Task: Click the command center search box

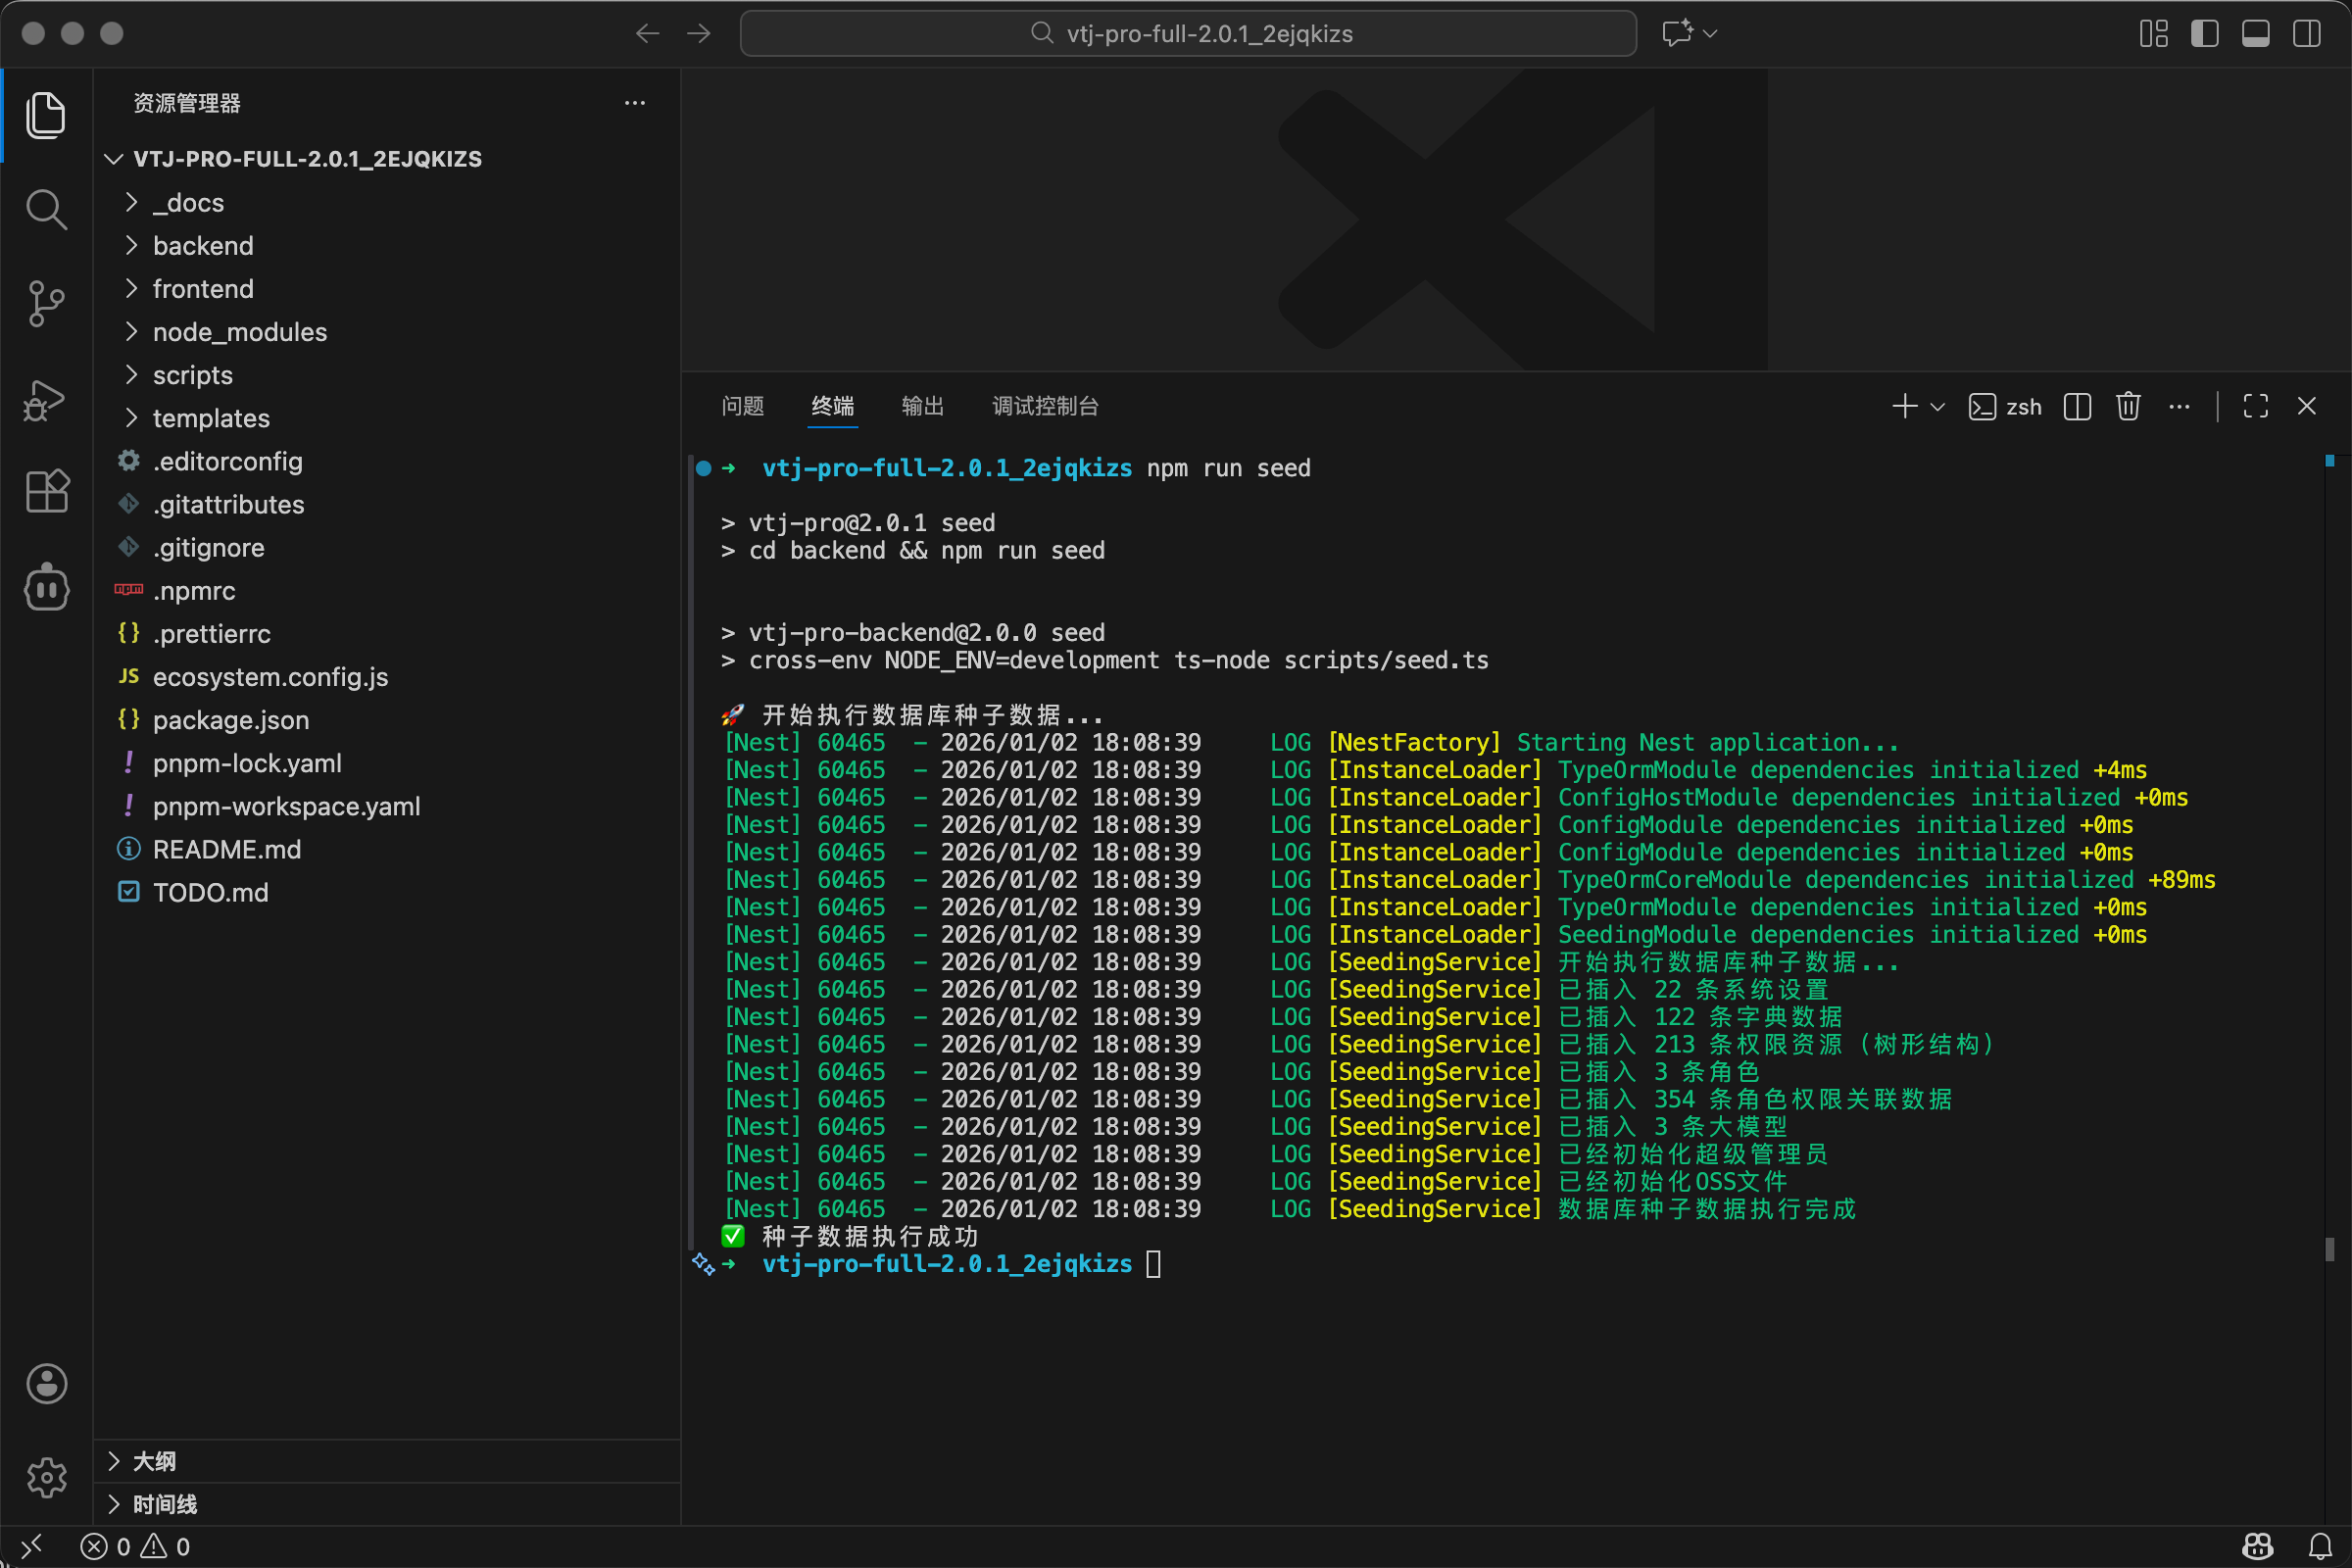Action: (1188, 34)
